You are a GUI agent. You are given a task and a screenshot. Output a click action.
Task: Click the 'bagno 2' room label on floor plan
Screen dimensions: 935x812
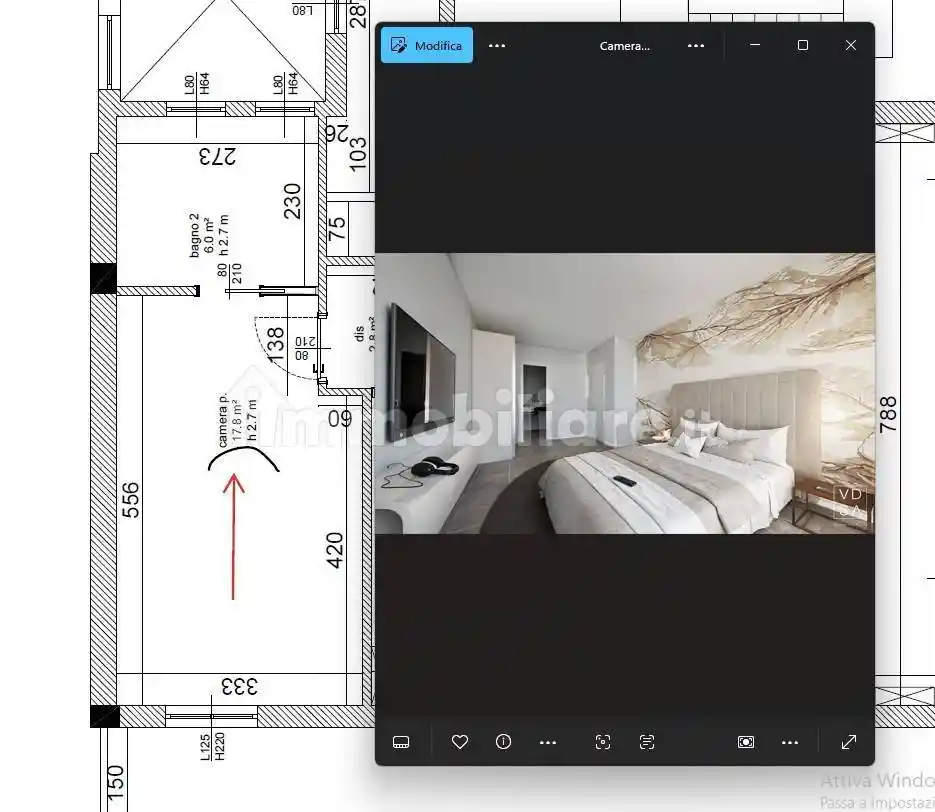click(196, 235)
